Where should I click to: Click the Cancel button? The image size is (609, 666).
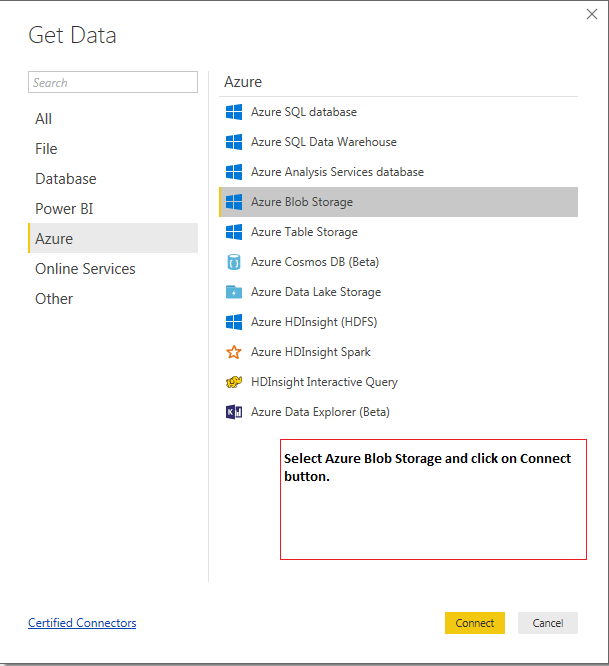click(548, 623)
